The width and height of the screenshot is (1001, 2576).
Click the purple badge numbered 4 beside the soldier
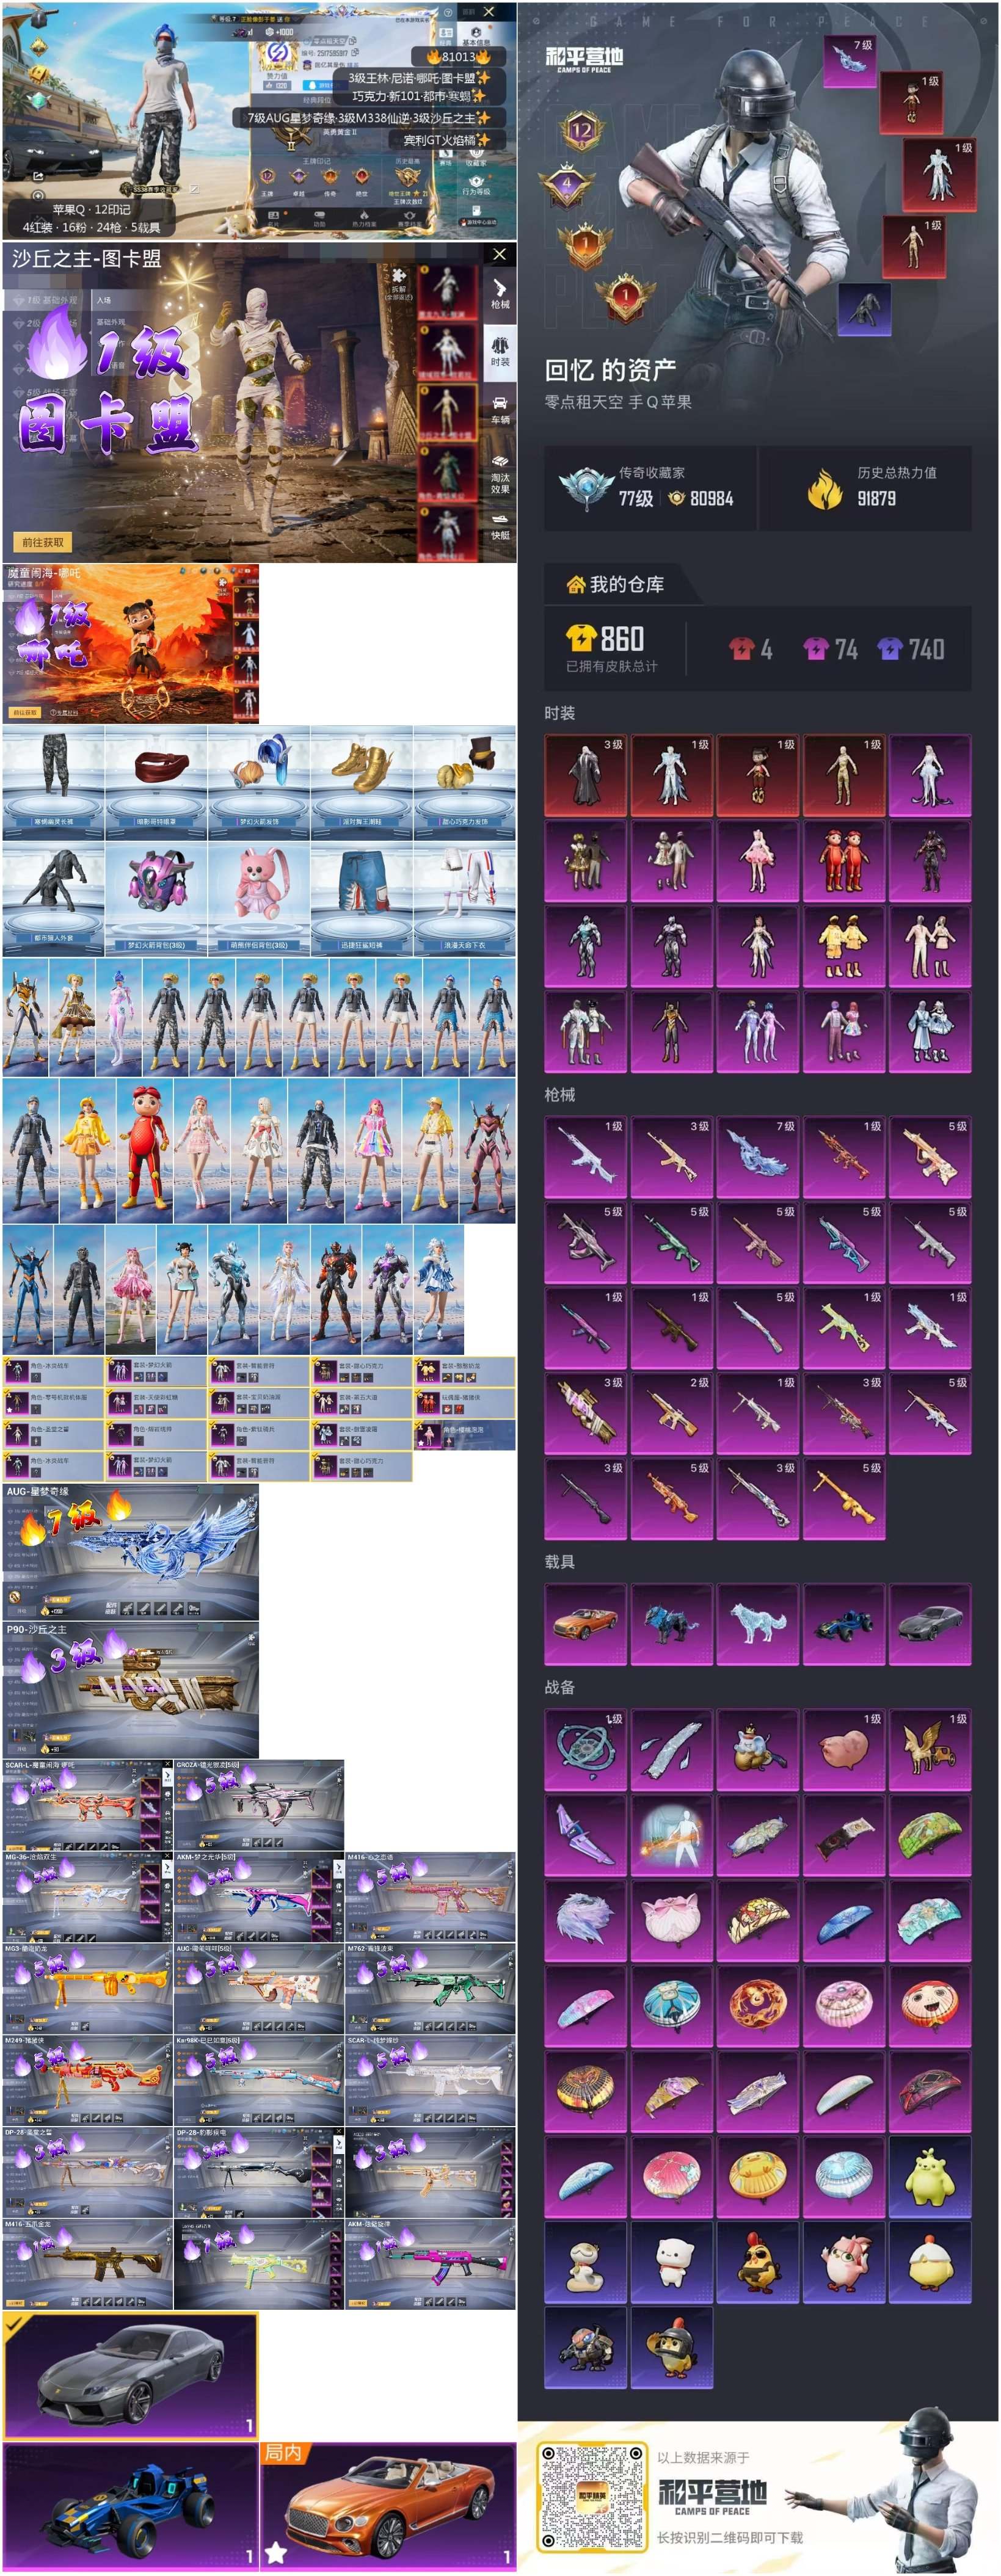[x=567, y=185]
